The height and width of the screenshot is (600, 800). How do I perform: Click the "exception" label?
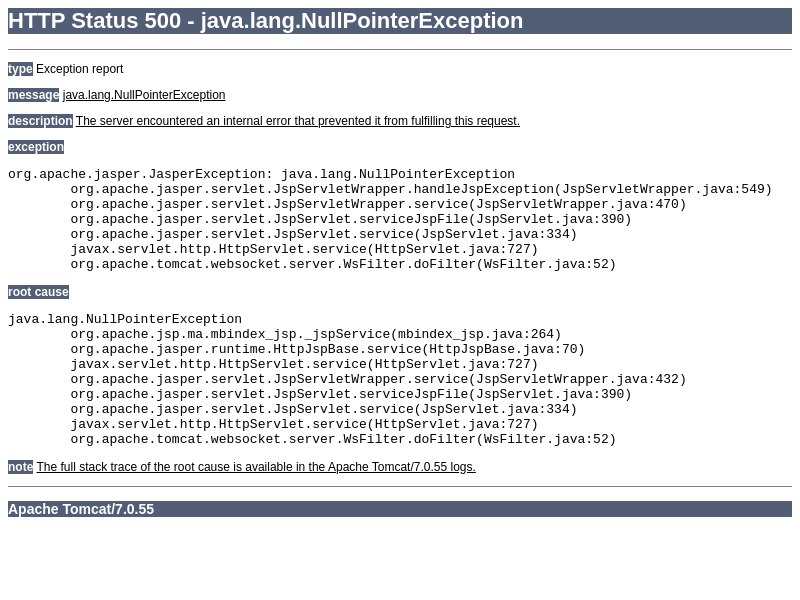[36, 147]
